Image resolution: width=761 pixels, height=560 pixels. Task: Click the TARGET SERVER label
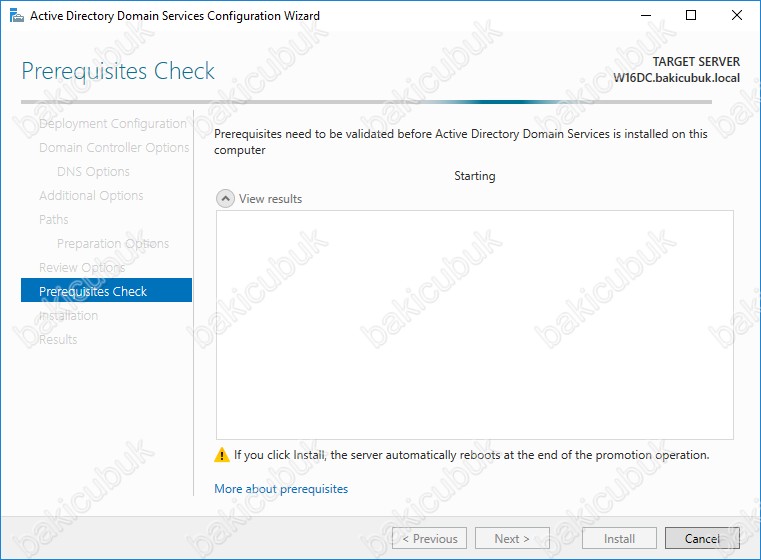pos(696,62)
